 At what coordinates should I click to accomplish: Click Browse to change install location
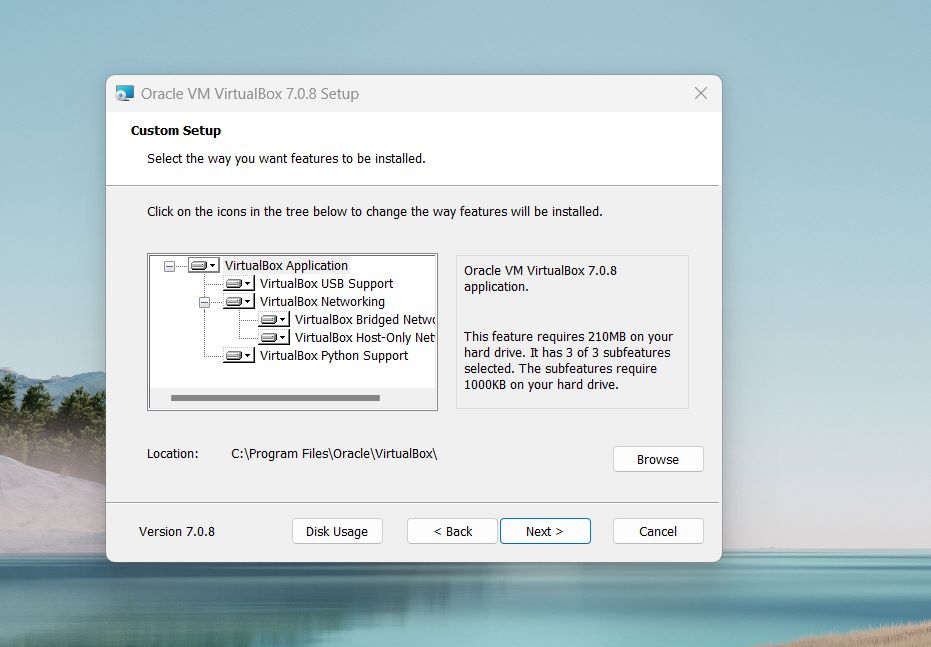(x=658, y=459)
